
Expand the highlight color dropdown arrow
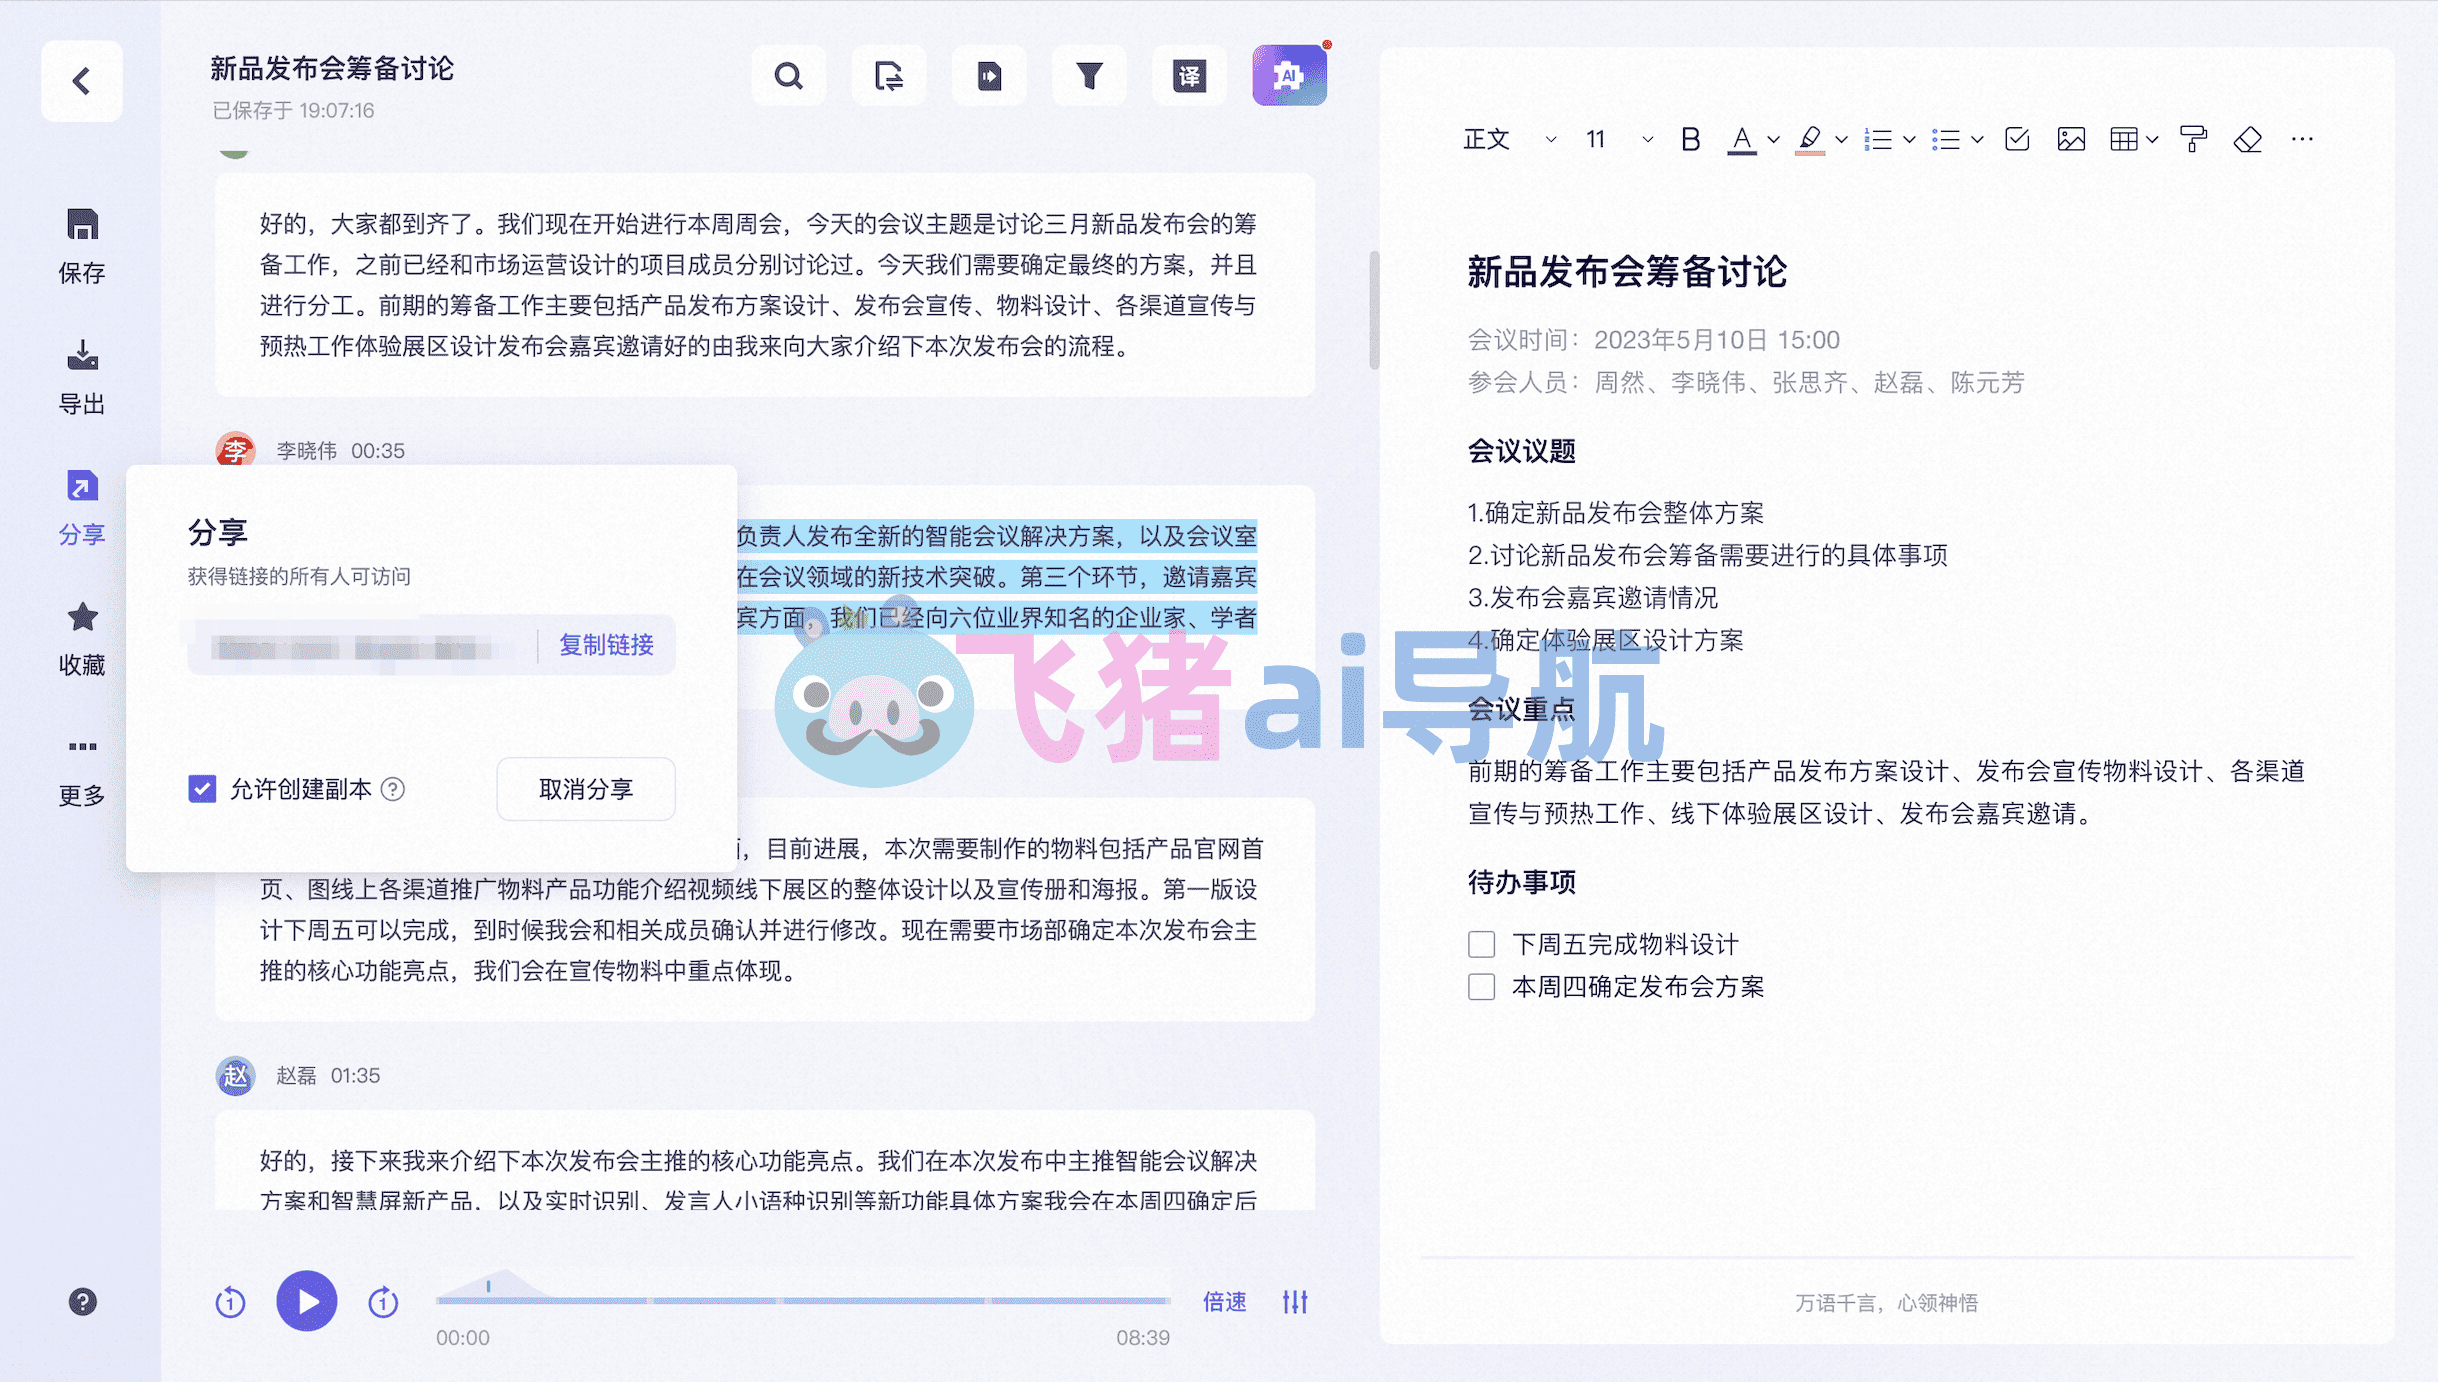click(x=1841, y=140)
